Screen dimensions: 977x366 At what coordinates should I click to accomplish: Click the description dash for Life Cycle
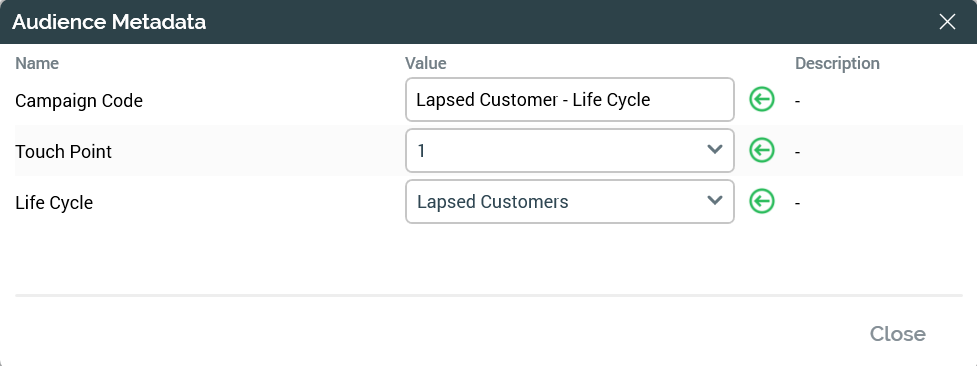pos(798,203)
